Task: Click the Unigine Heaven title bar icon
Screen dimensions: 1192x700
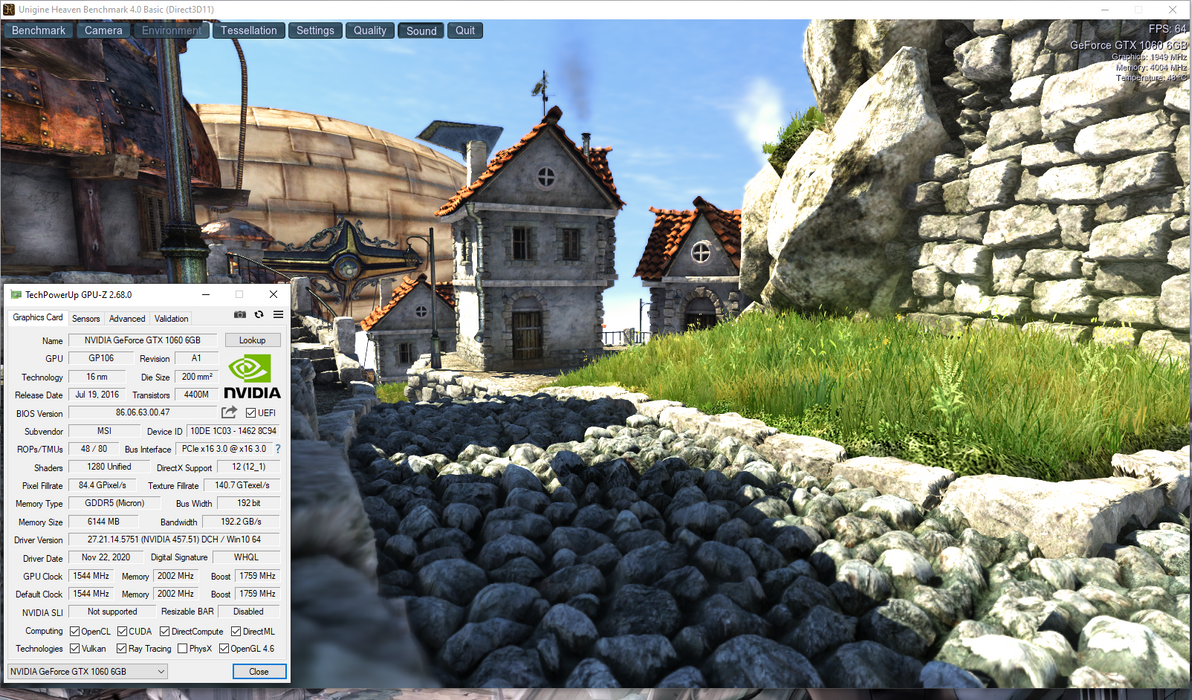Action: coord(8,9)
